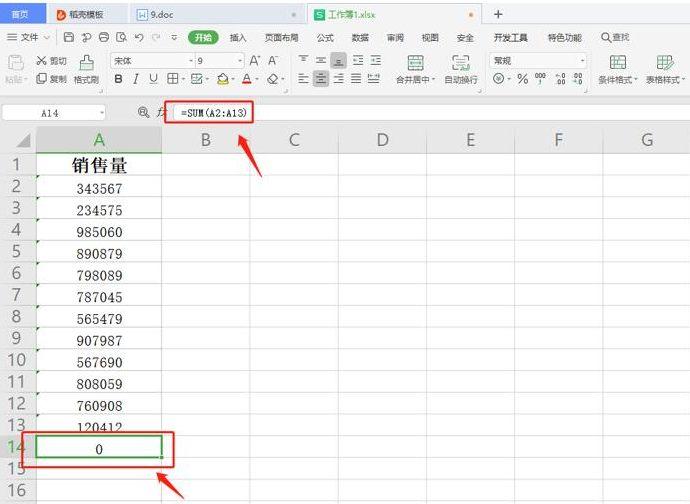Select row 7 header
690x504 pixels.
pos(16,294)
